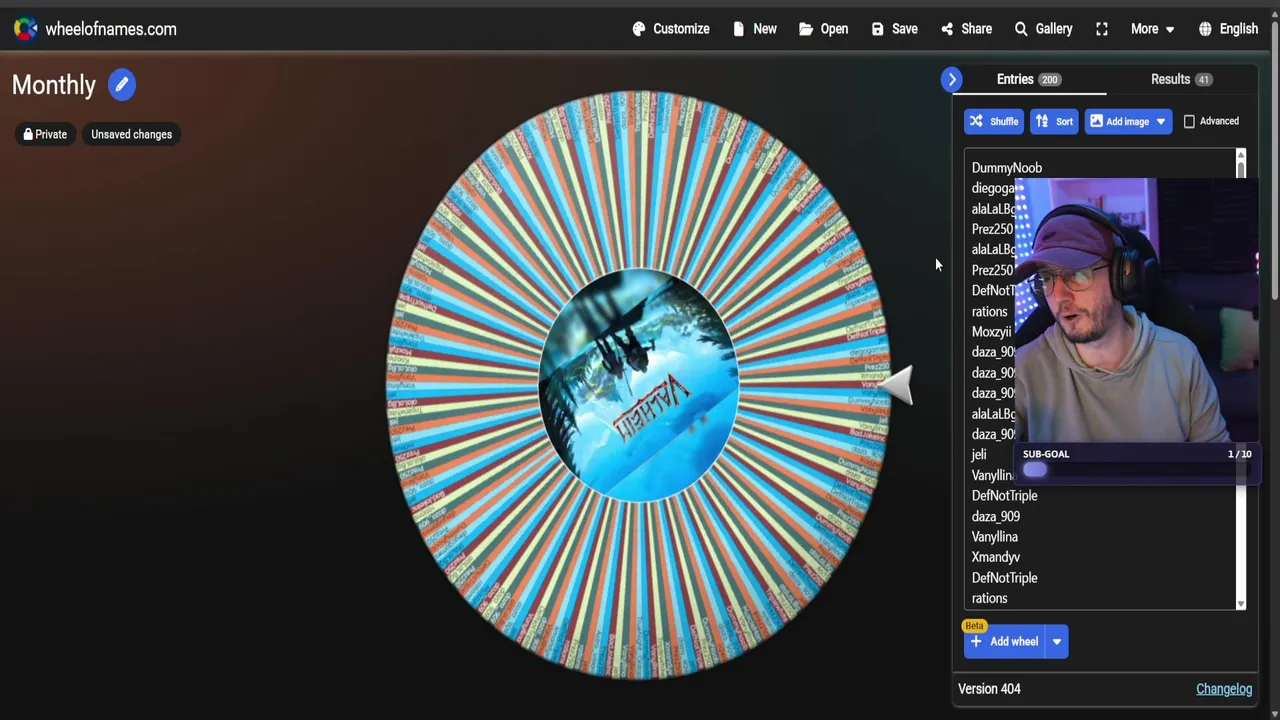Click the jeli entry
The width and height of the screenshot is (1280, 720).
pyautogui.click(x=978, y=454)
